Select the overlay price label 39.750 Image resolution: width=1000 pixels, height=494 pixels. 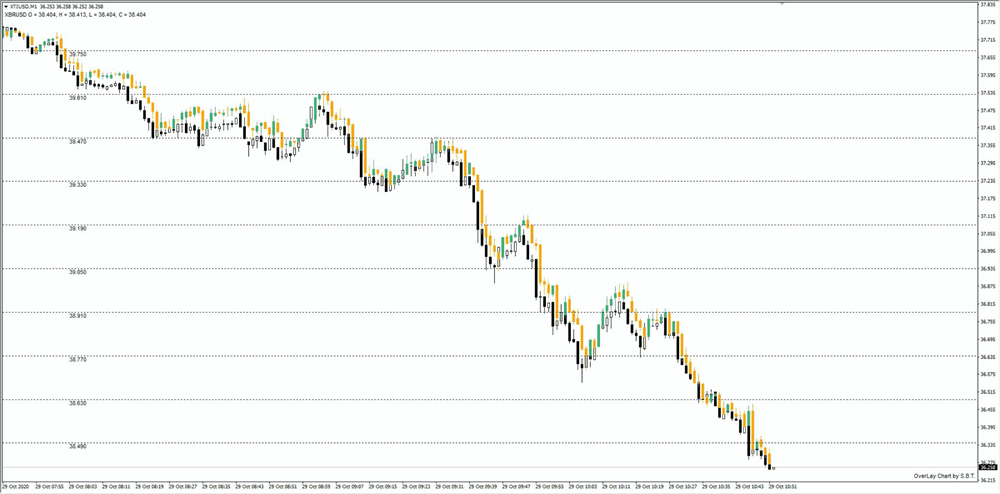78,55
